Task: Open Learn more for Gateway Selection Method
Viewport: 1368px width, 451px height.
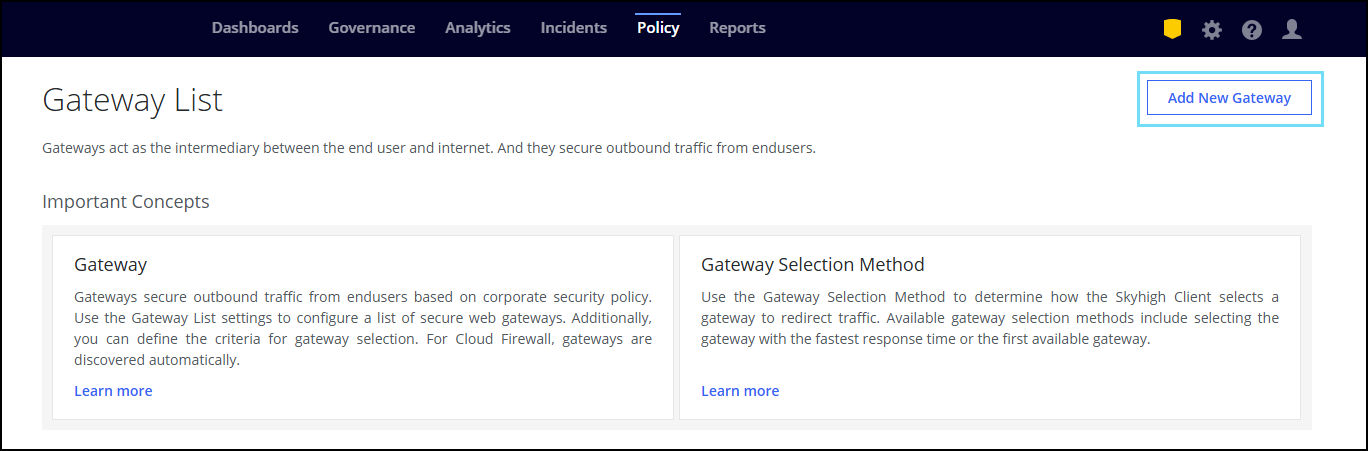Action: pos(740,391)
